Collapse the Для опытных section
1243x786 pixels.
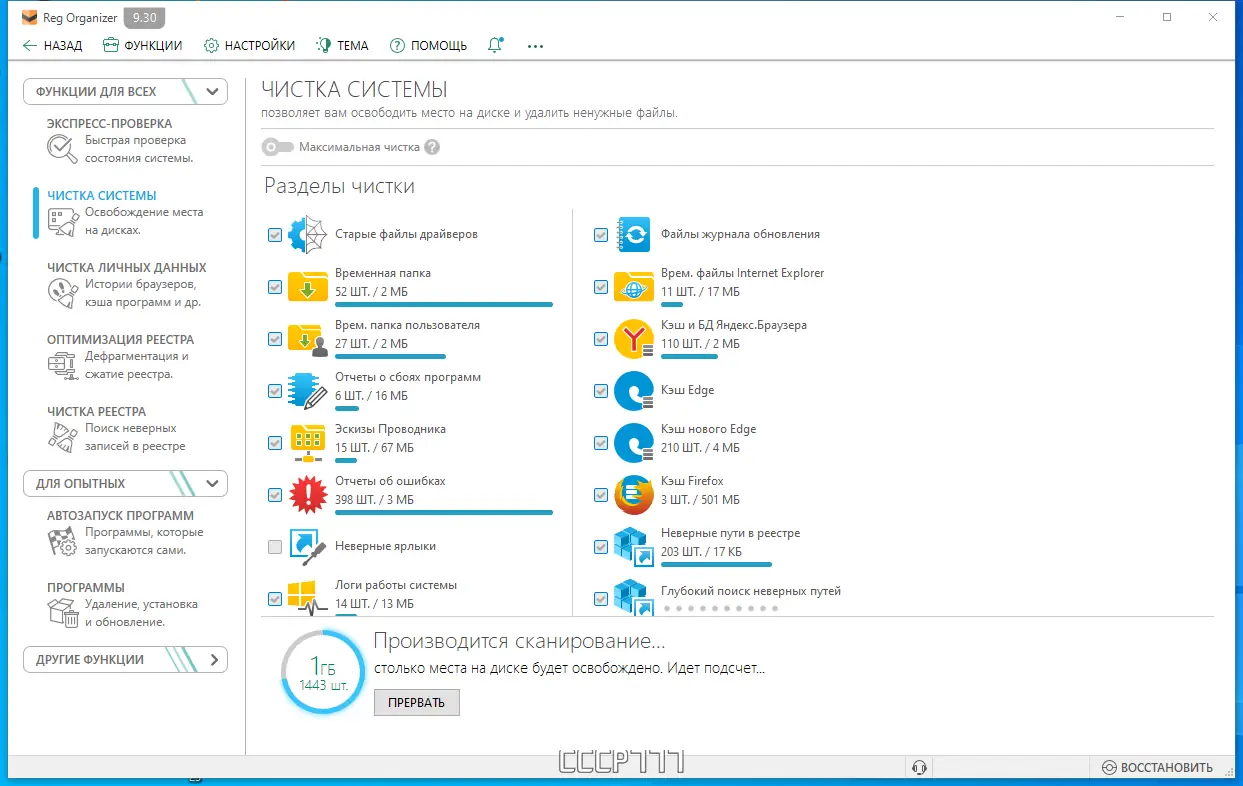[126, 484]
